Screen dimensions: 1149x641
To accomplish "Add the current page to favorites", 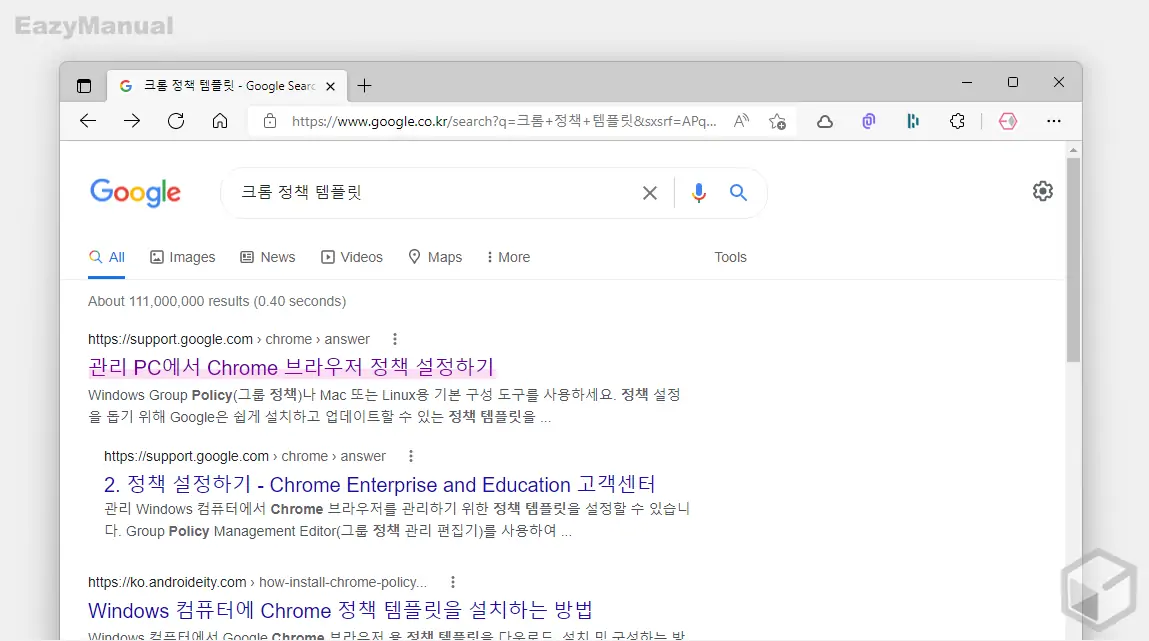I will point(778,121).
